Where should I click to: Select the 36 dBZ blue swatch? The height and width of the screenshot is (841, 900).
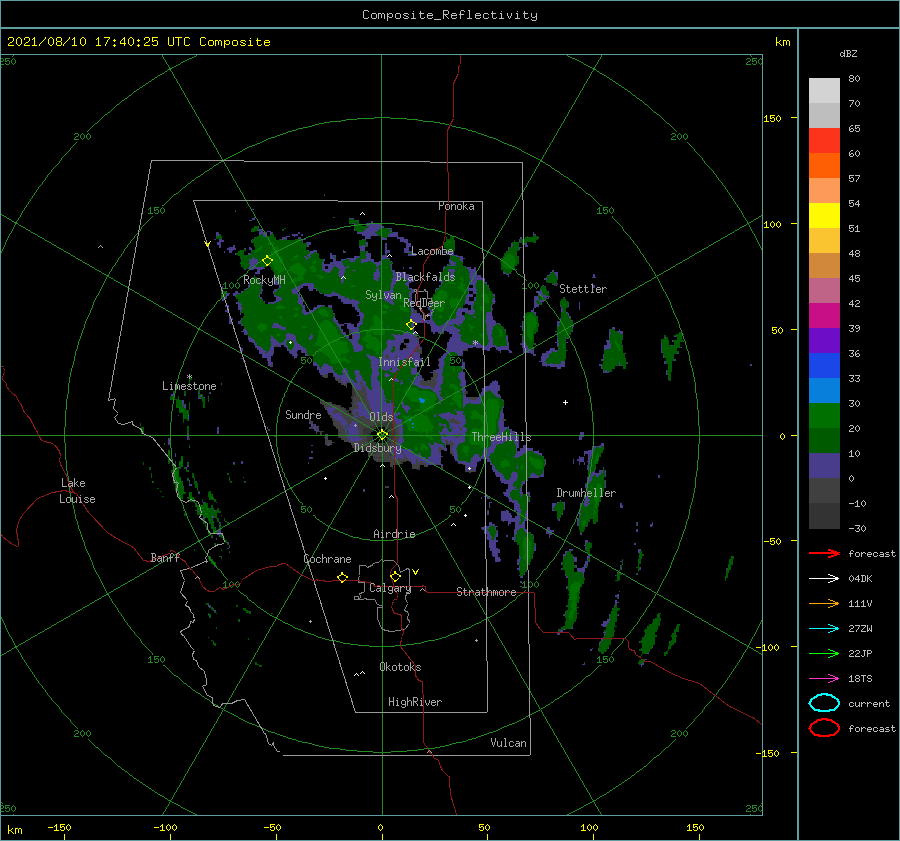(x=824, y=365)
